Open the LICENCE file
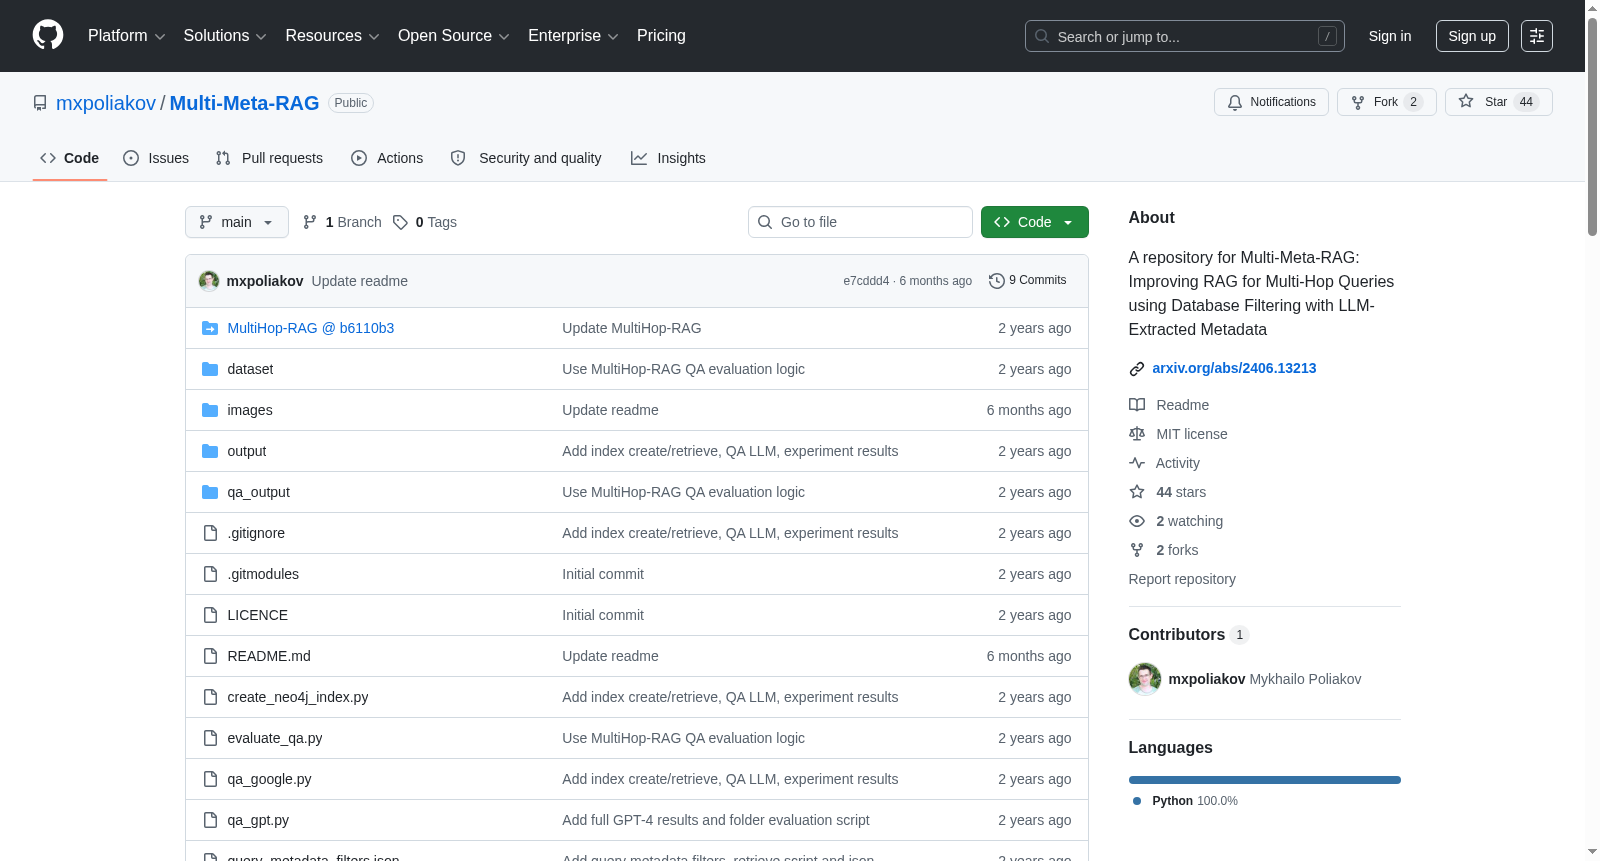 tap(258, 615)
